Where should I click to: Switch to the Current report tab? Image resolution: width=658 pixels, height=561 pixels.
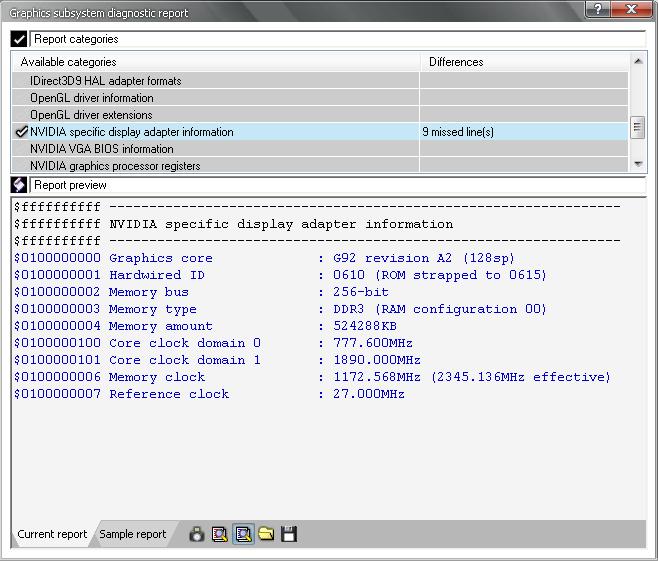52,534
